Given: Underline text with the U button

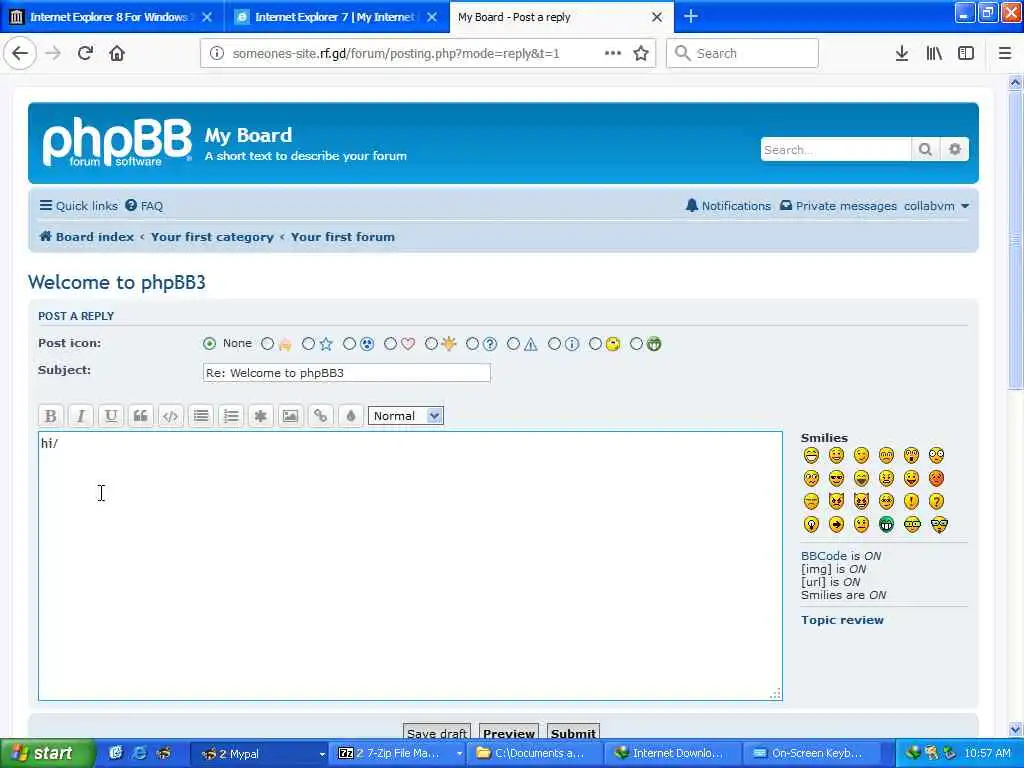Looking at the screenshot, I should [x=111, y=416].
